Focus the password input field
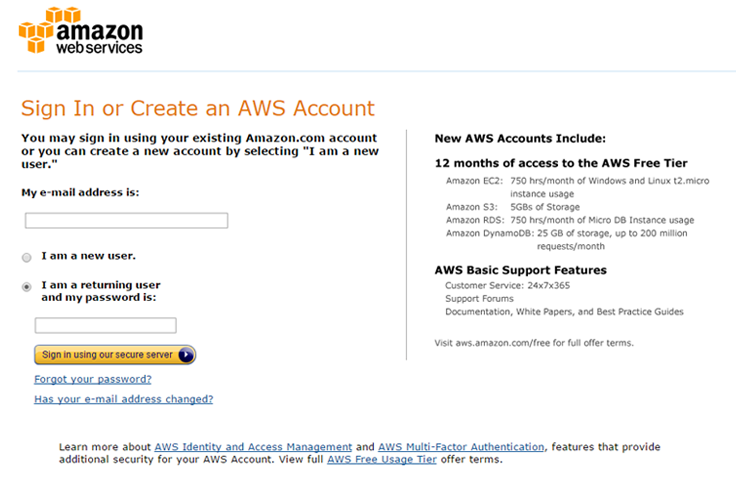Viewport: 736px width, 490px height. click(106, 325)
